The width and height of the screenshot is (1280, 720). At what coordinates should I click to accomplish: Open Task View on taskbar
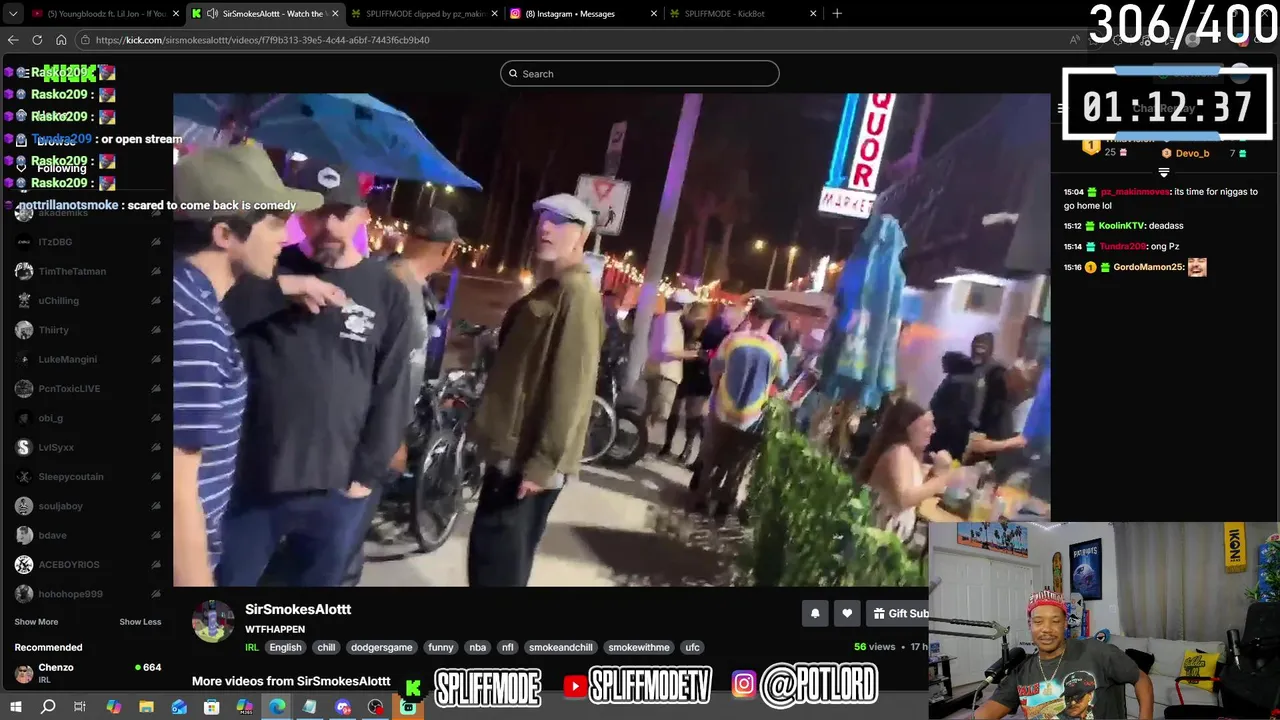80,707
